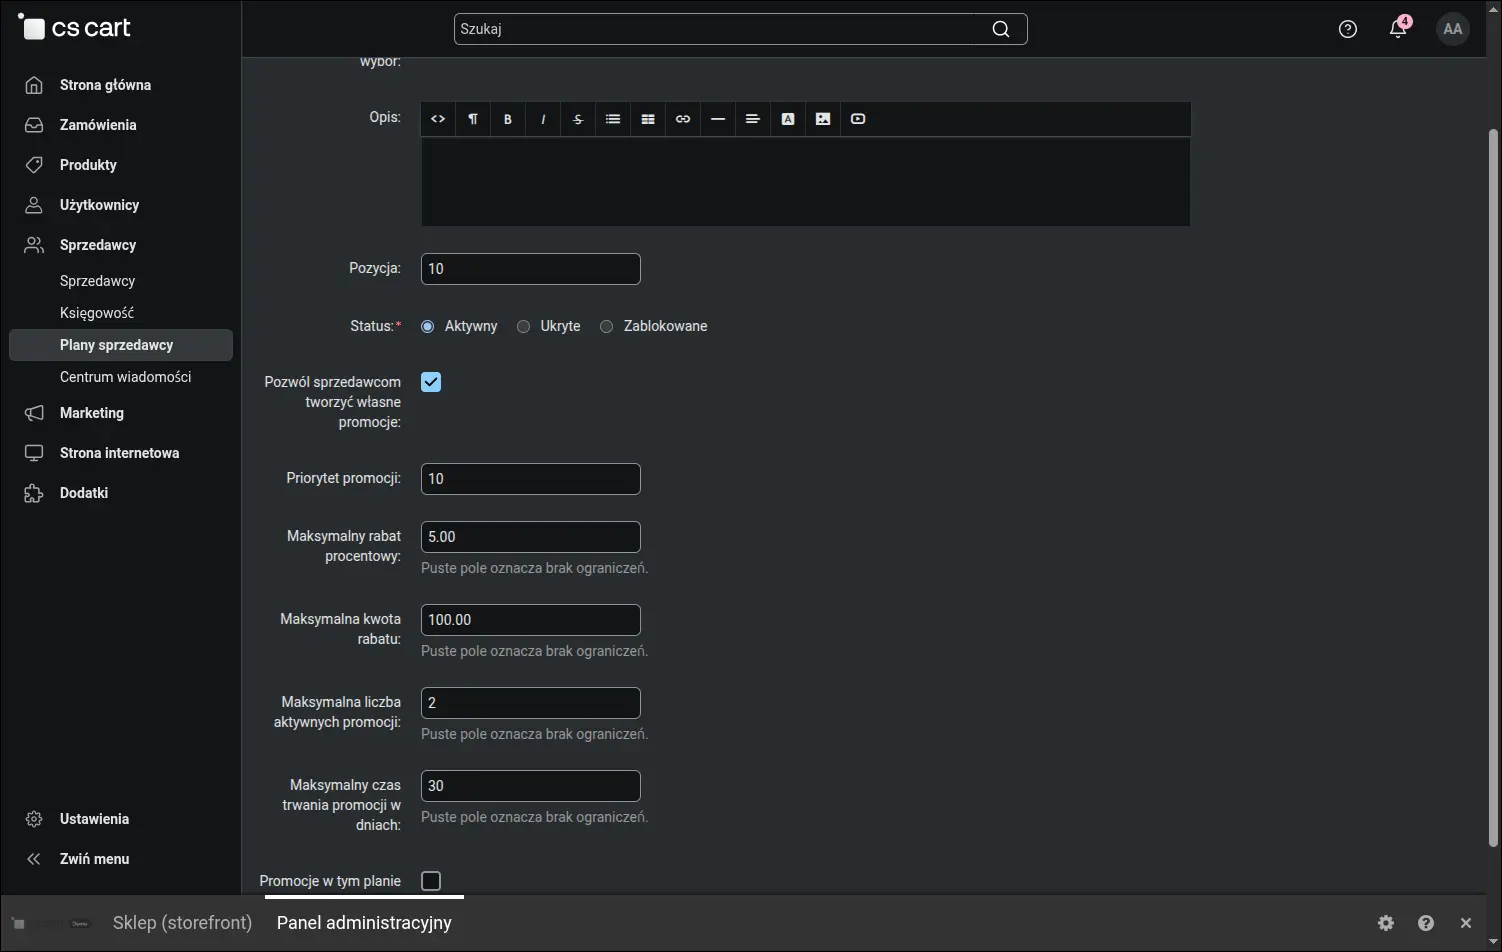Image resolution: width=1502 pixels, height=952 pixels.
Task: Insert an image in the description
Action: click(823, 119)
